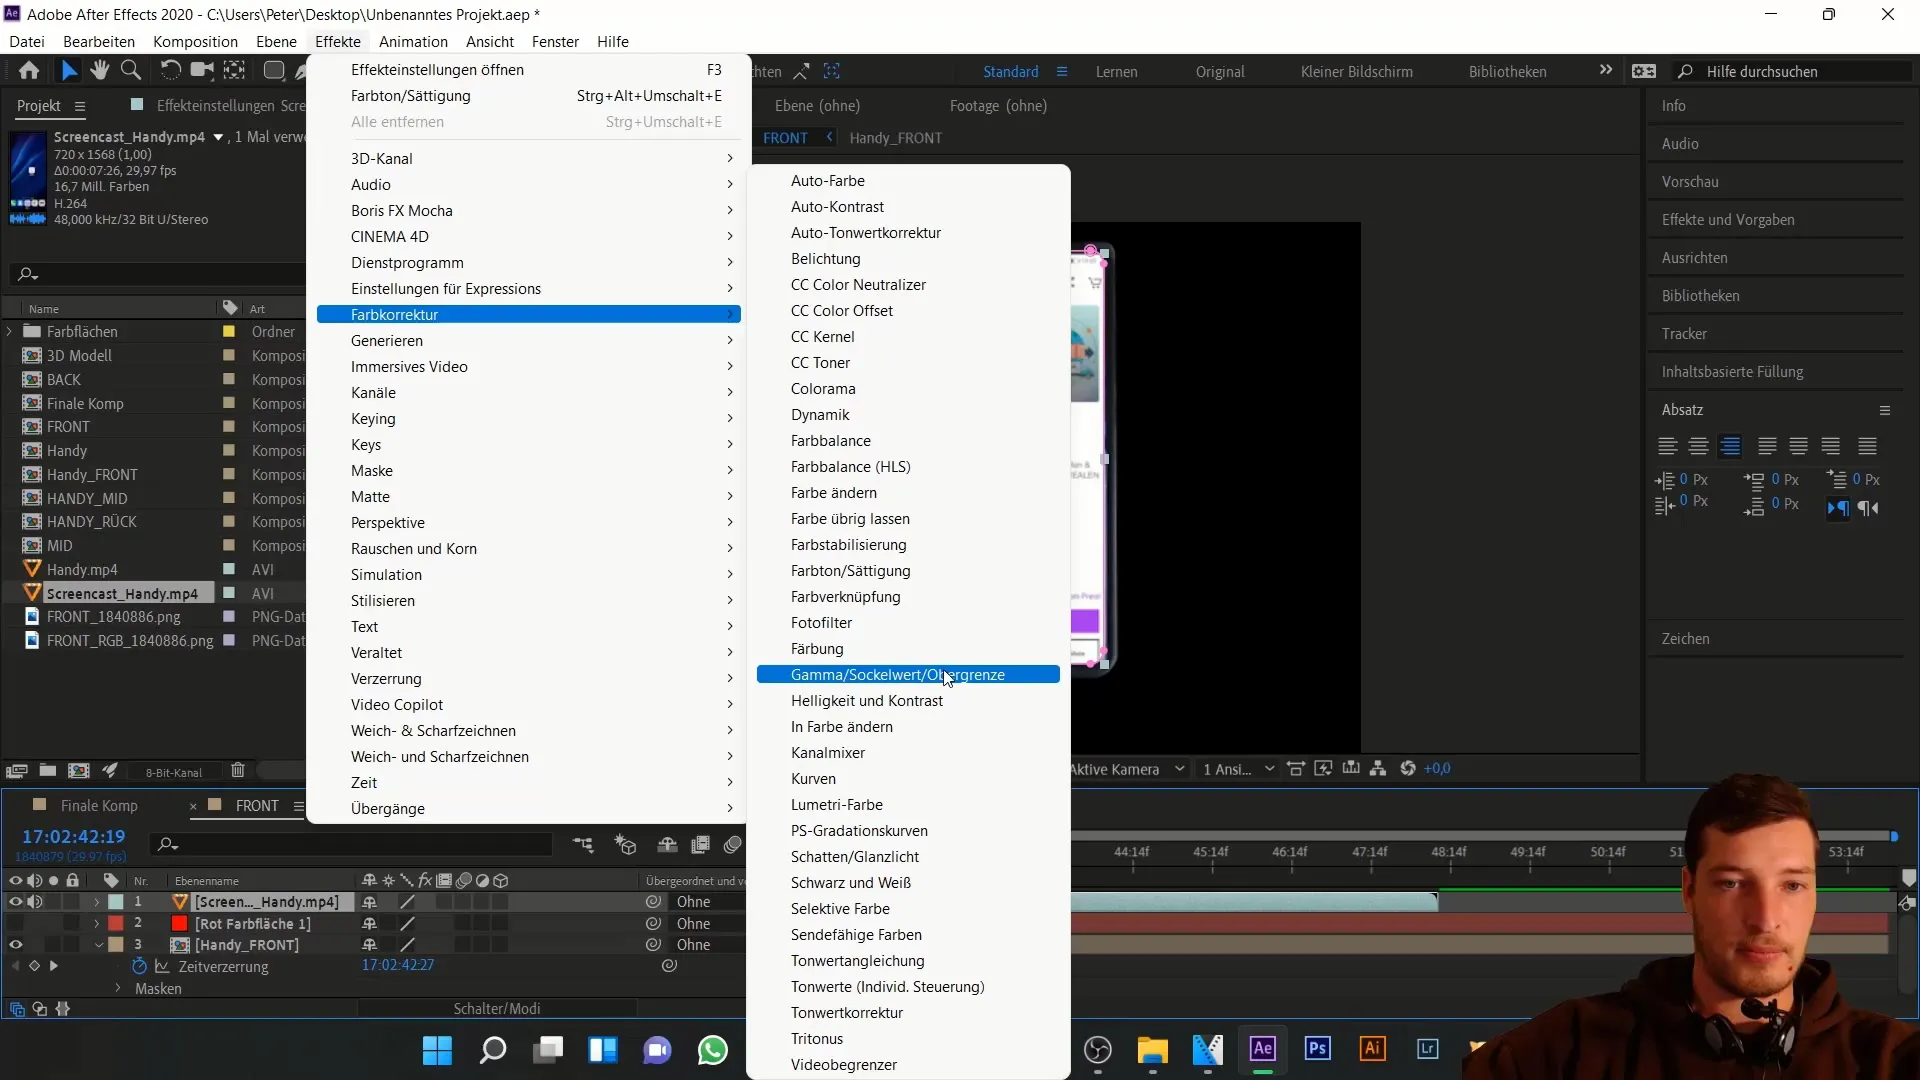This screenshot has height=1080, width=1920.
Task: Open Photoshop icon in Windows taskbar
Action: (1317, 1049)
